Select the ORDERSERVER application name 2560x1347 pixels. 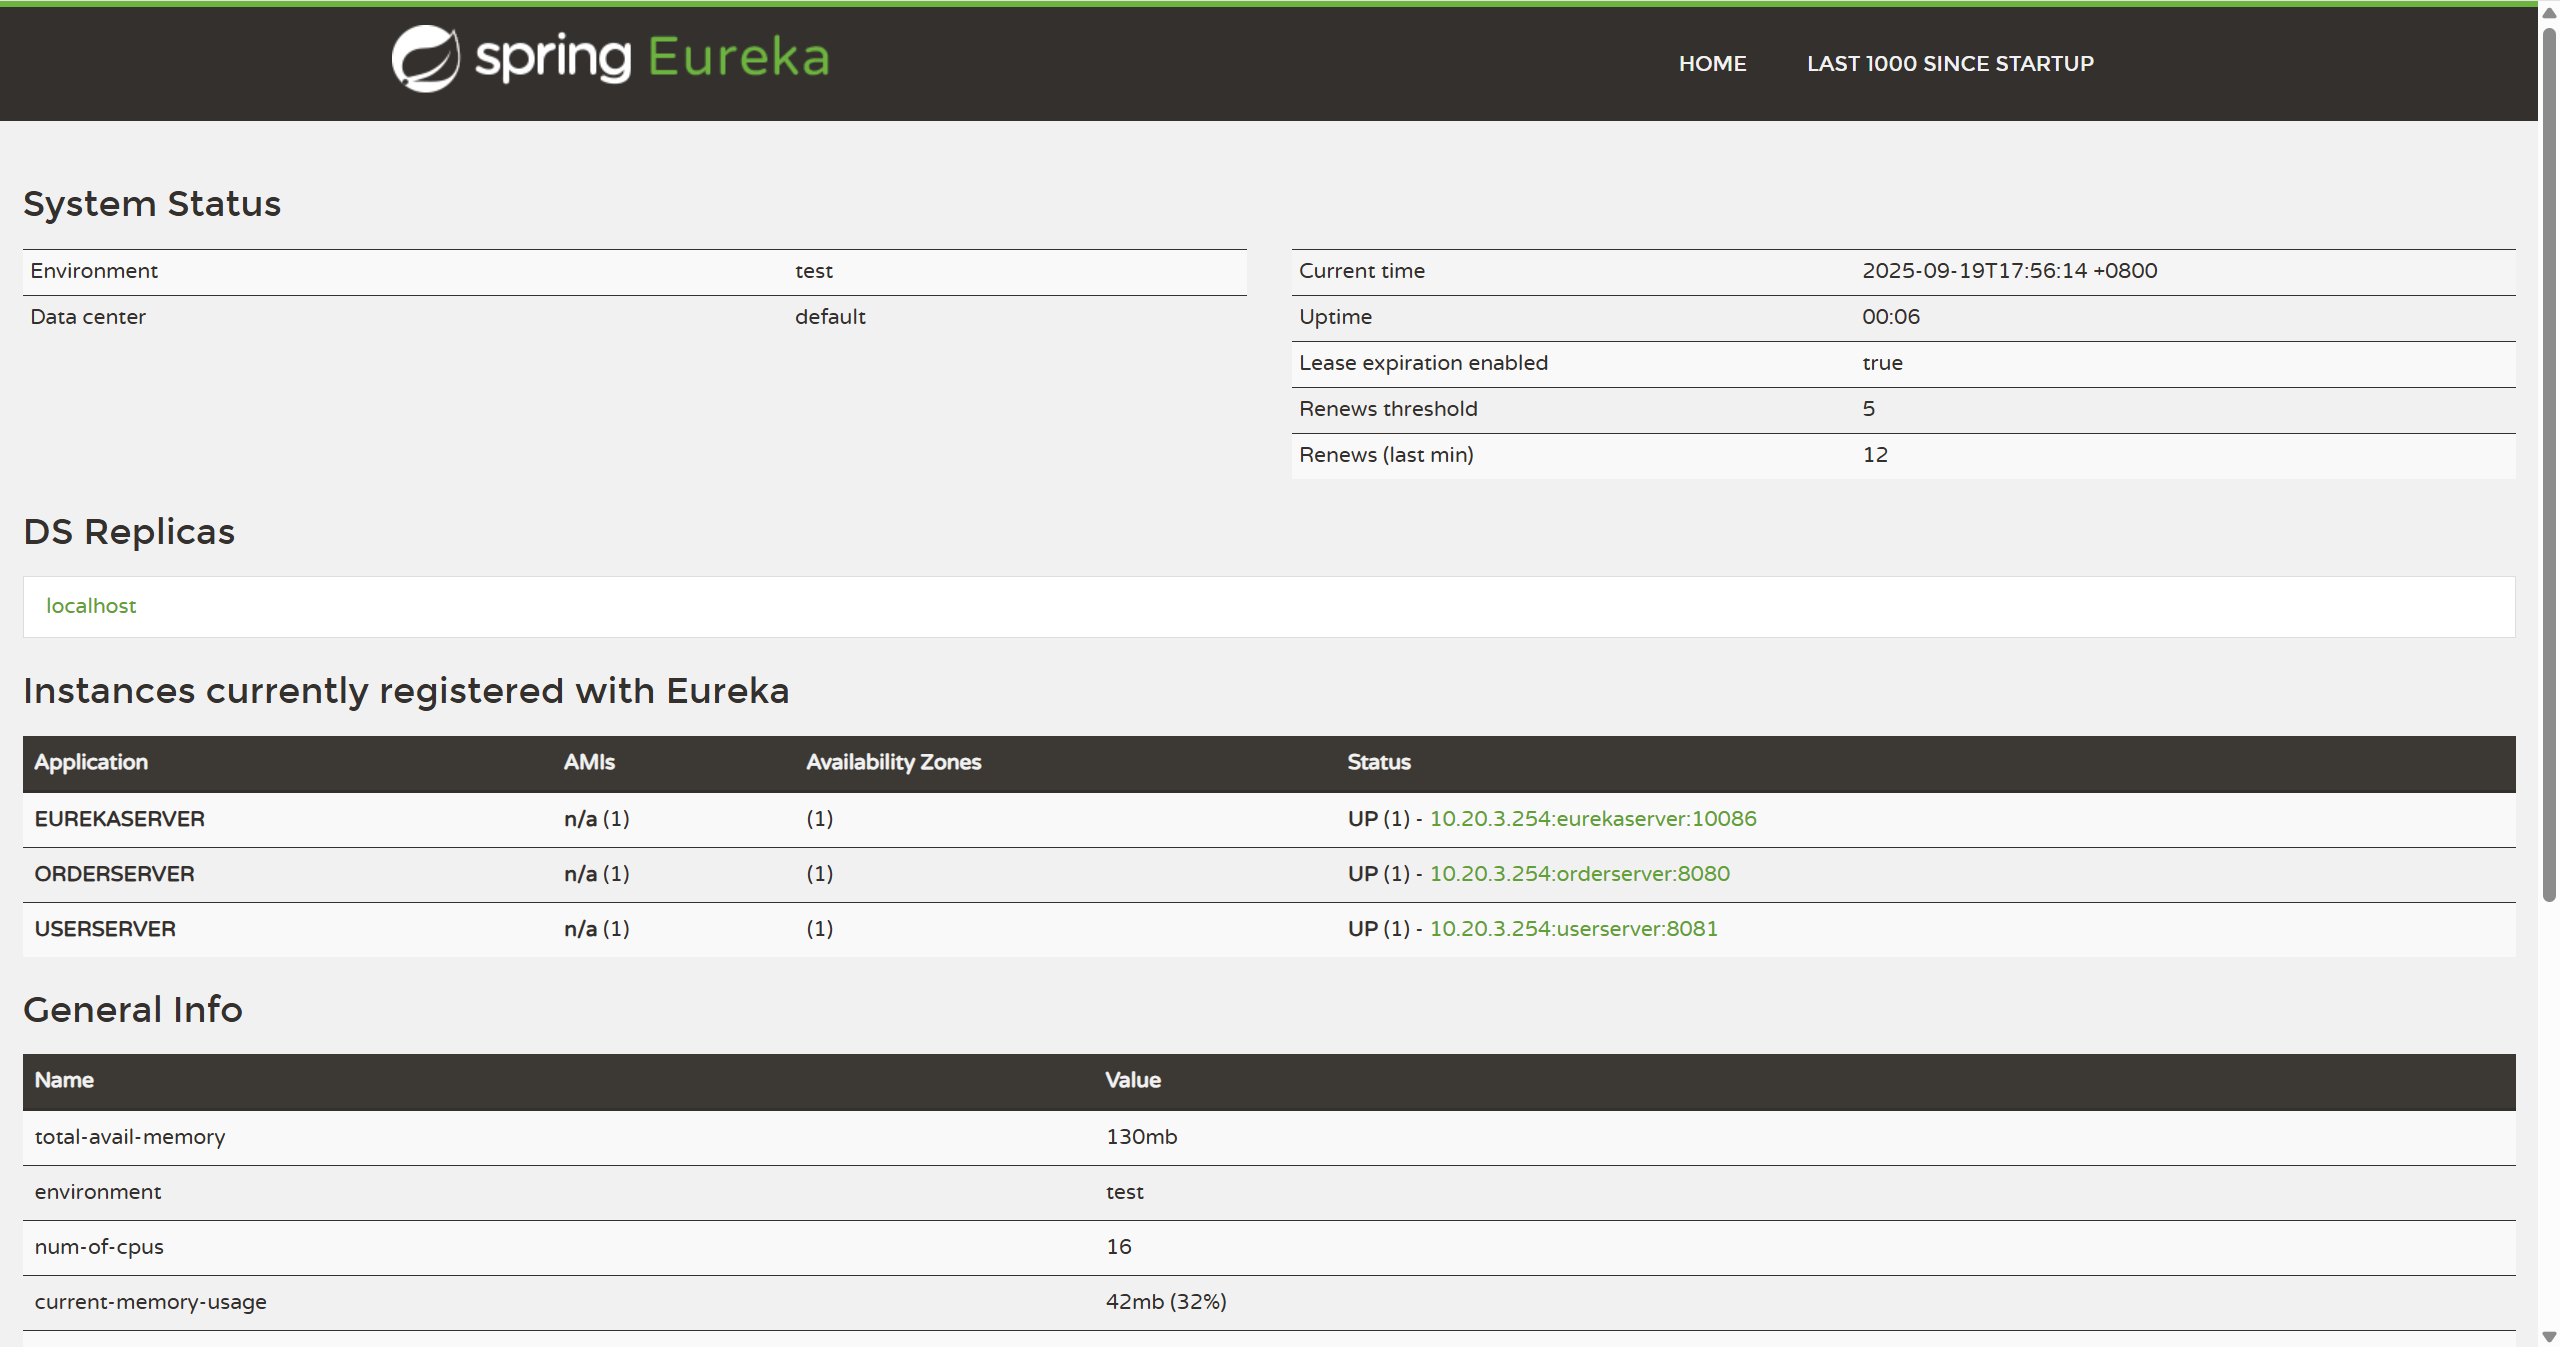tap(114, 874)
